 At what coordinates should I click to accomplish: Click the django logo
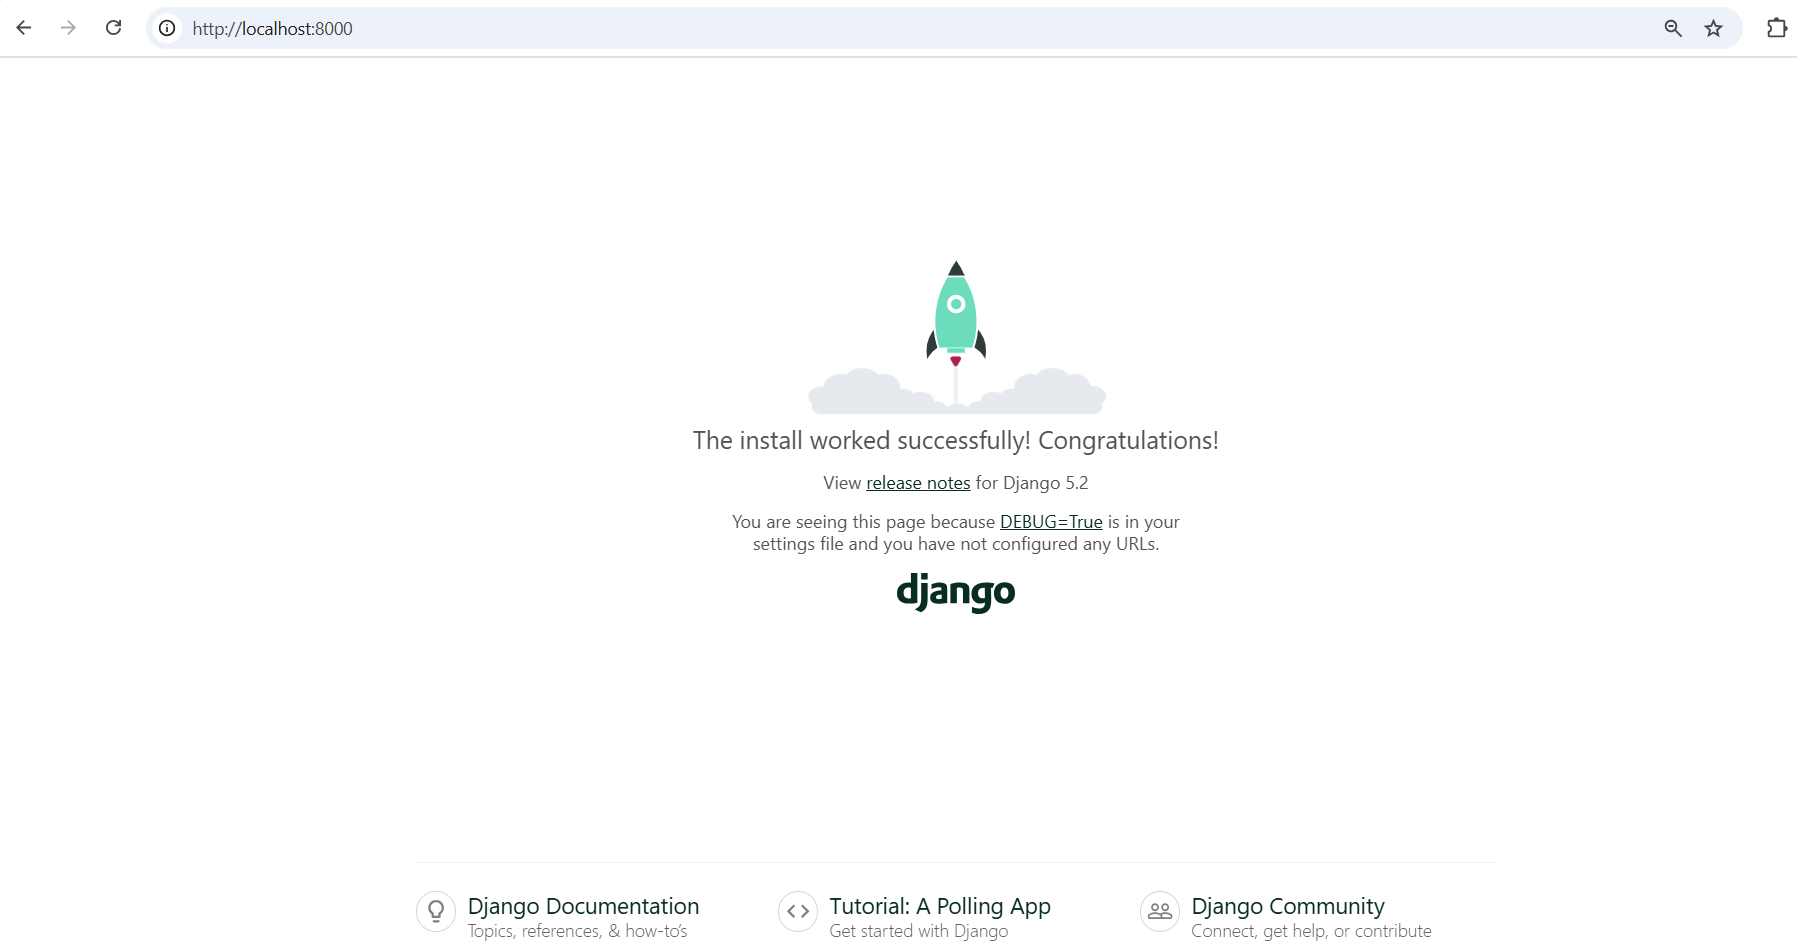956,592
